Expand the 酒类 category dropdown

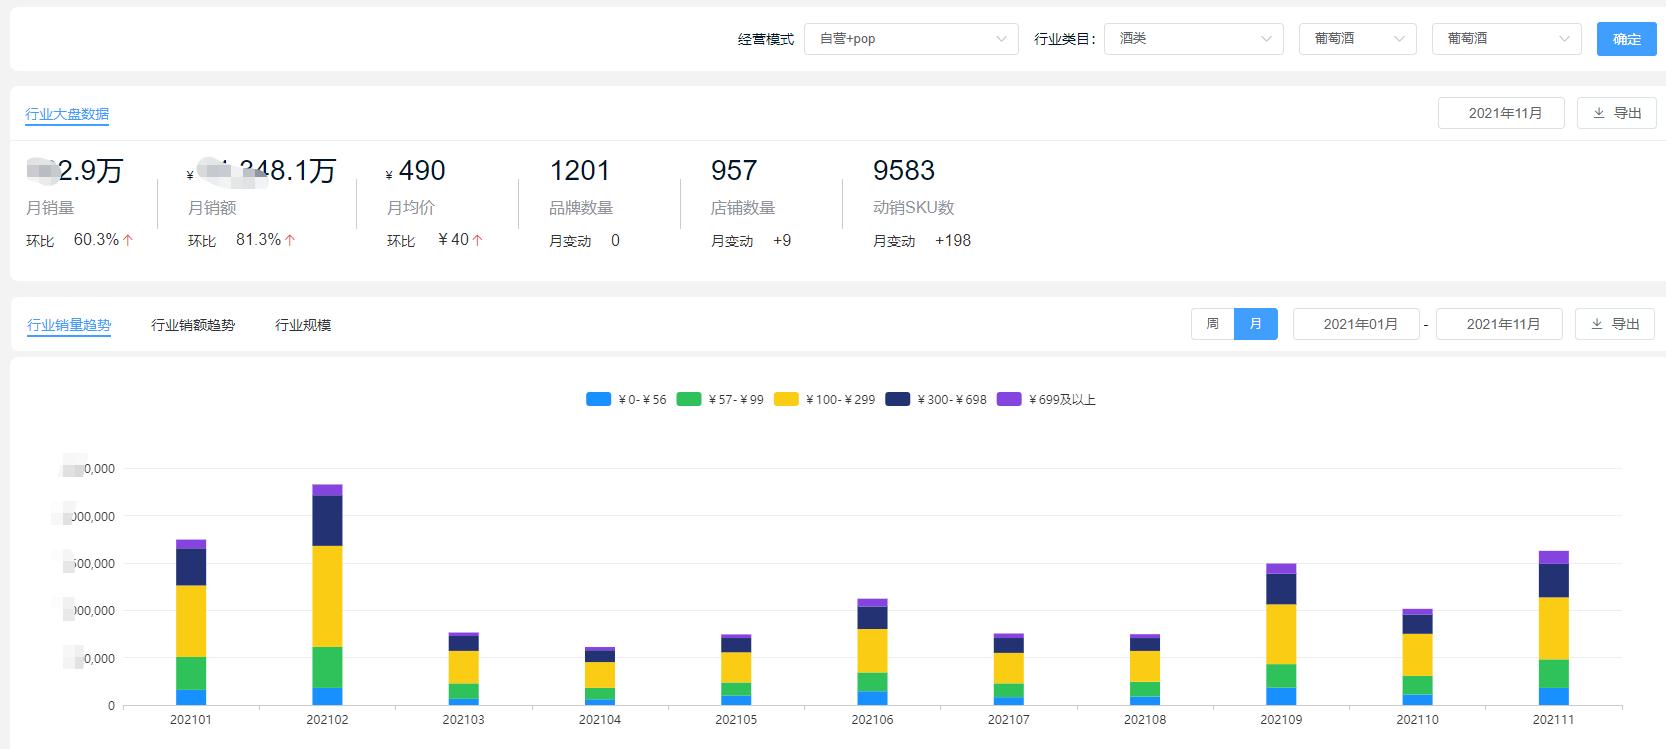[x=1193, y=39]
